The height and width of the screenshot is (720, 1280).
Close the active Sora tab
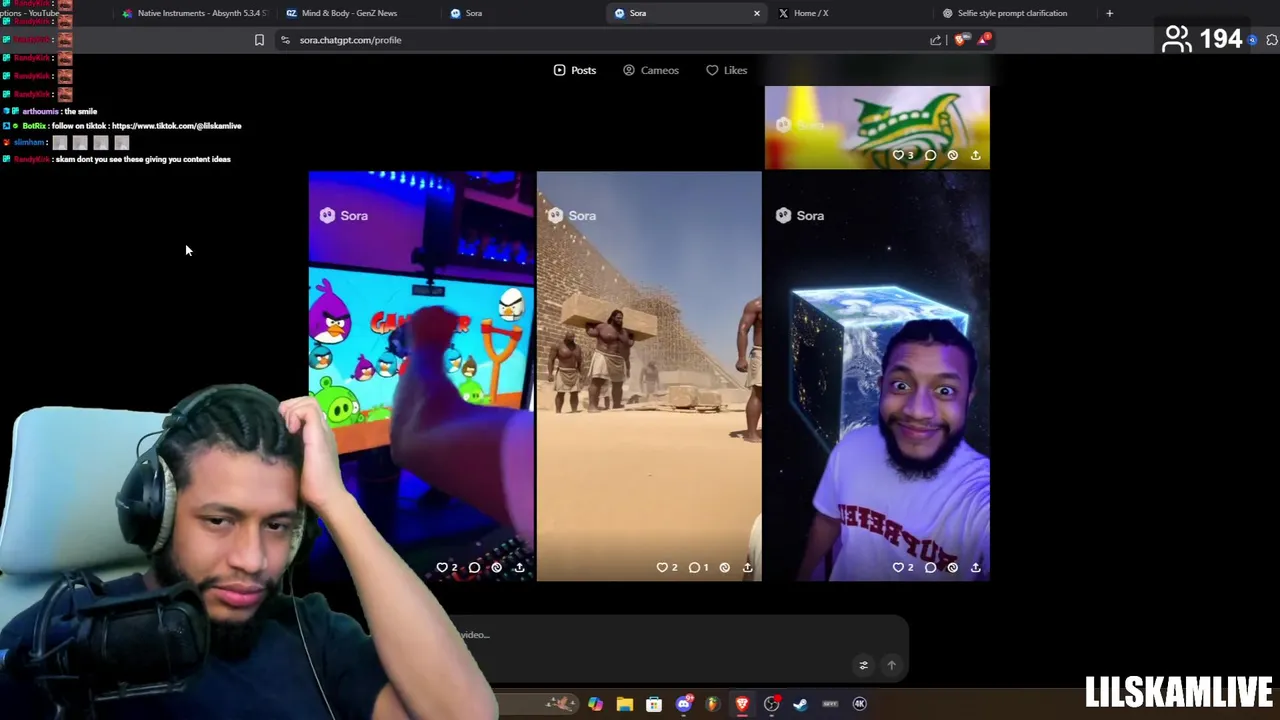(756, 13)
